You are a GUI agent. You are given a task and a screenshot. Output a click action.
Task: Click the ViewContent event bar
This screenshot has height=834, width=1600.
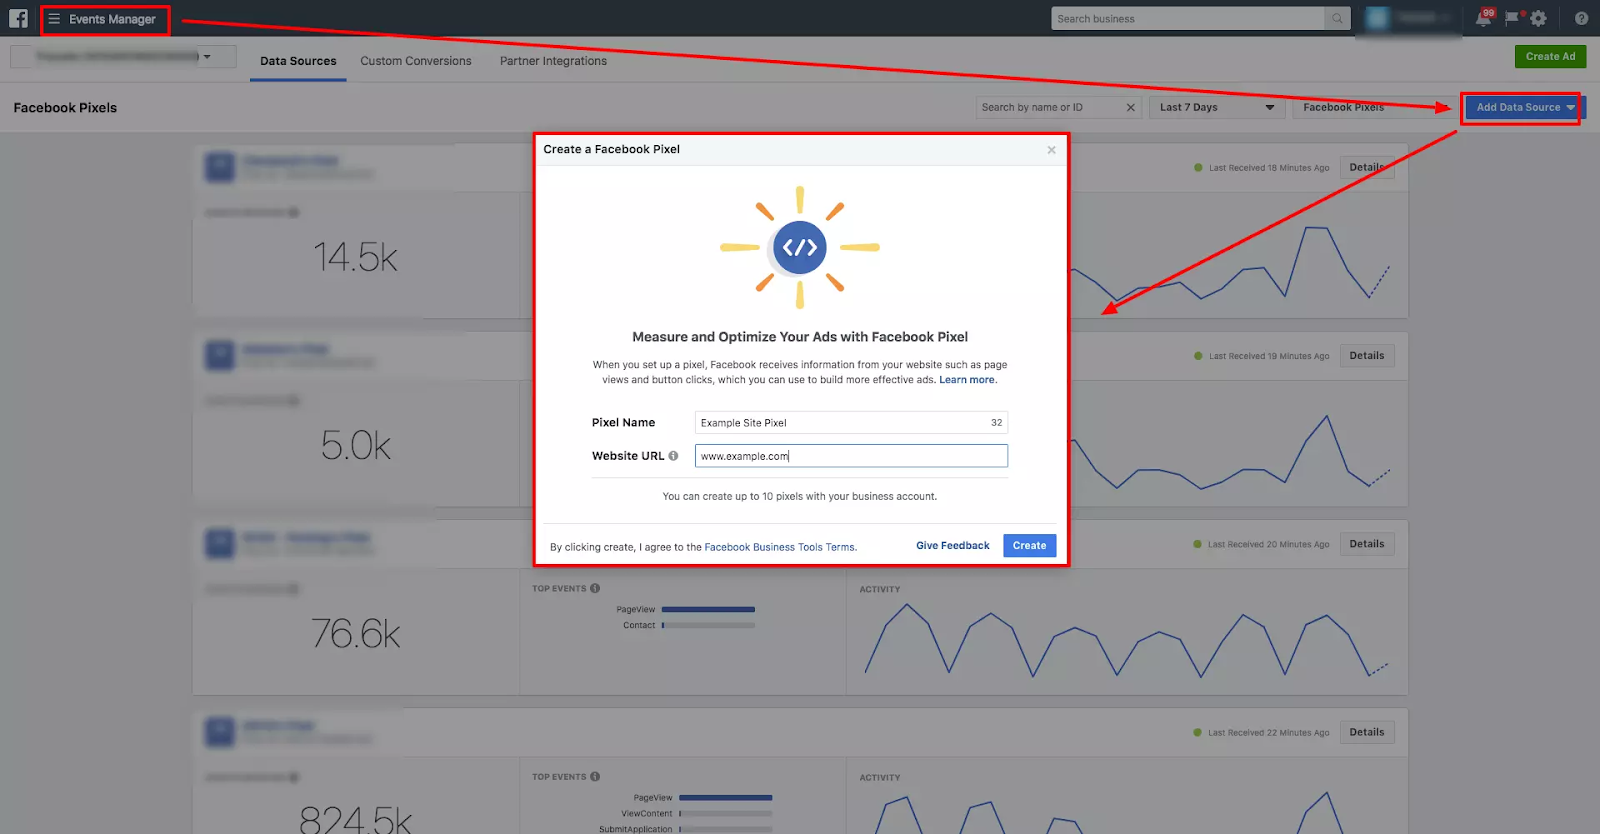[x=725, y=813]
